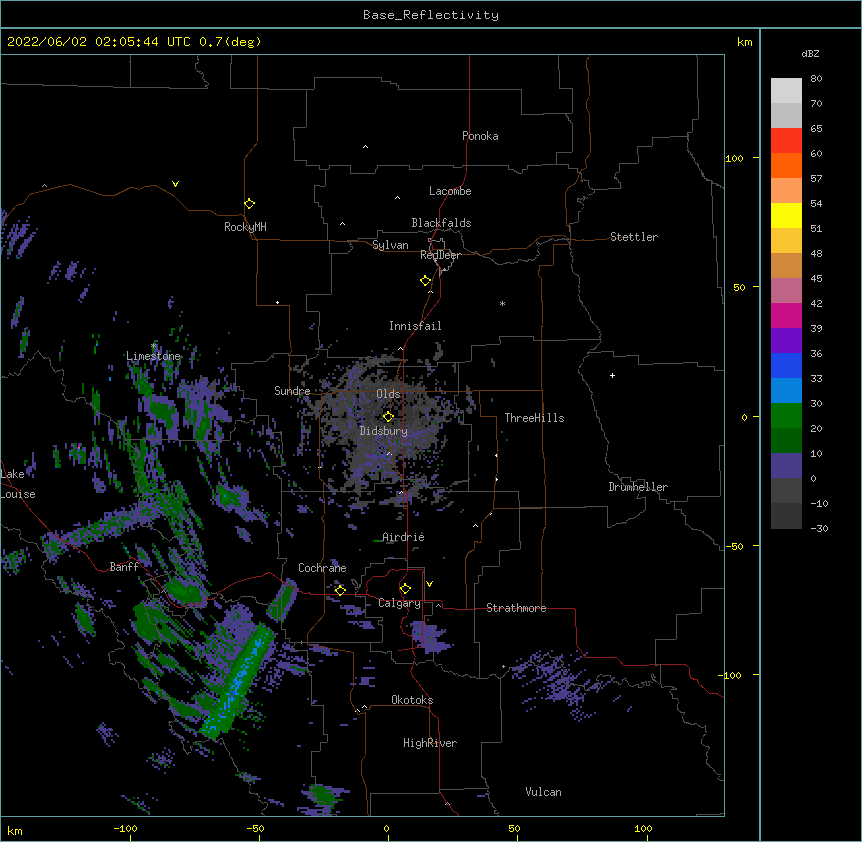
Task: Click the yellow V marker northeast of Calgary
Action: (429, 584)
